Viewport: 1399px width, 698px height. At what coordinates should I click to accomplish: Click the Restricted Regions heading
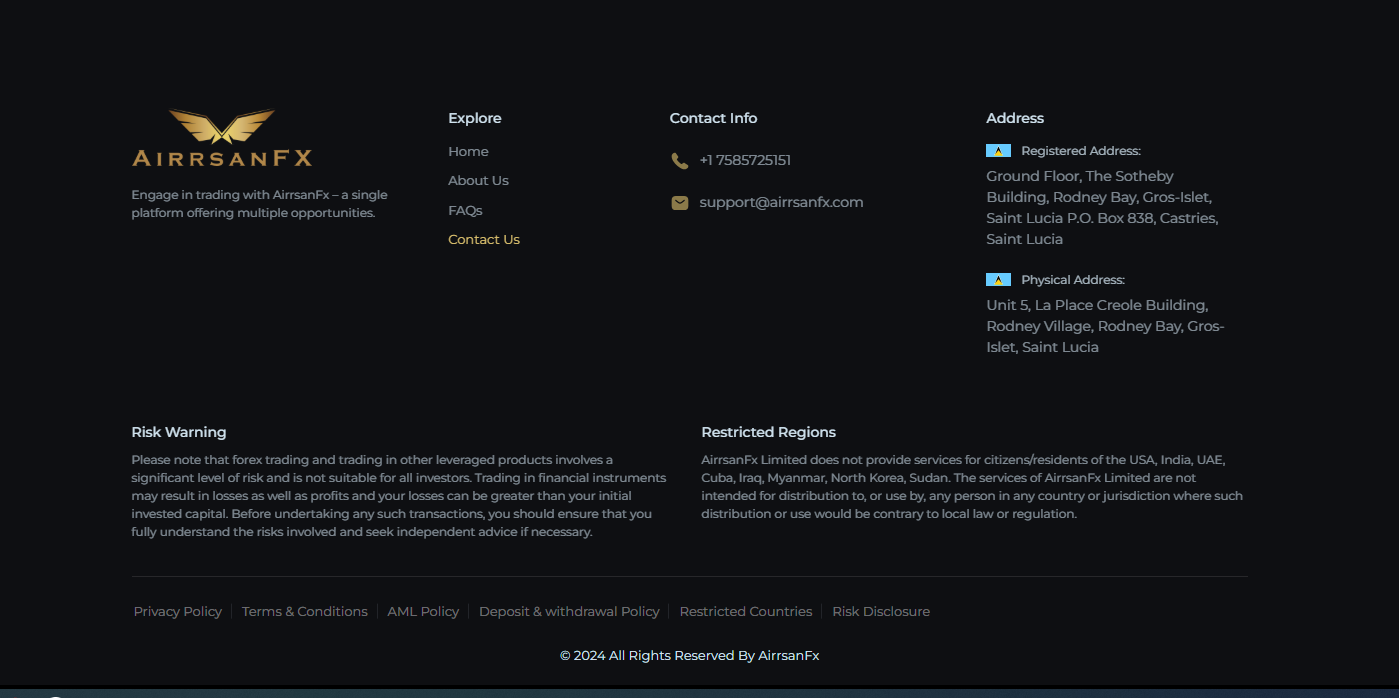coord(768,432)
